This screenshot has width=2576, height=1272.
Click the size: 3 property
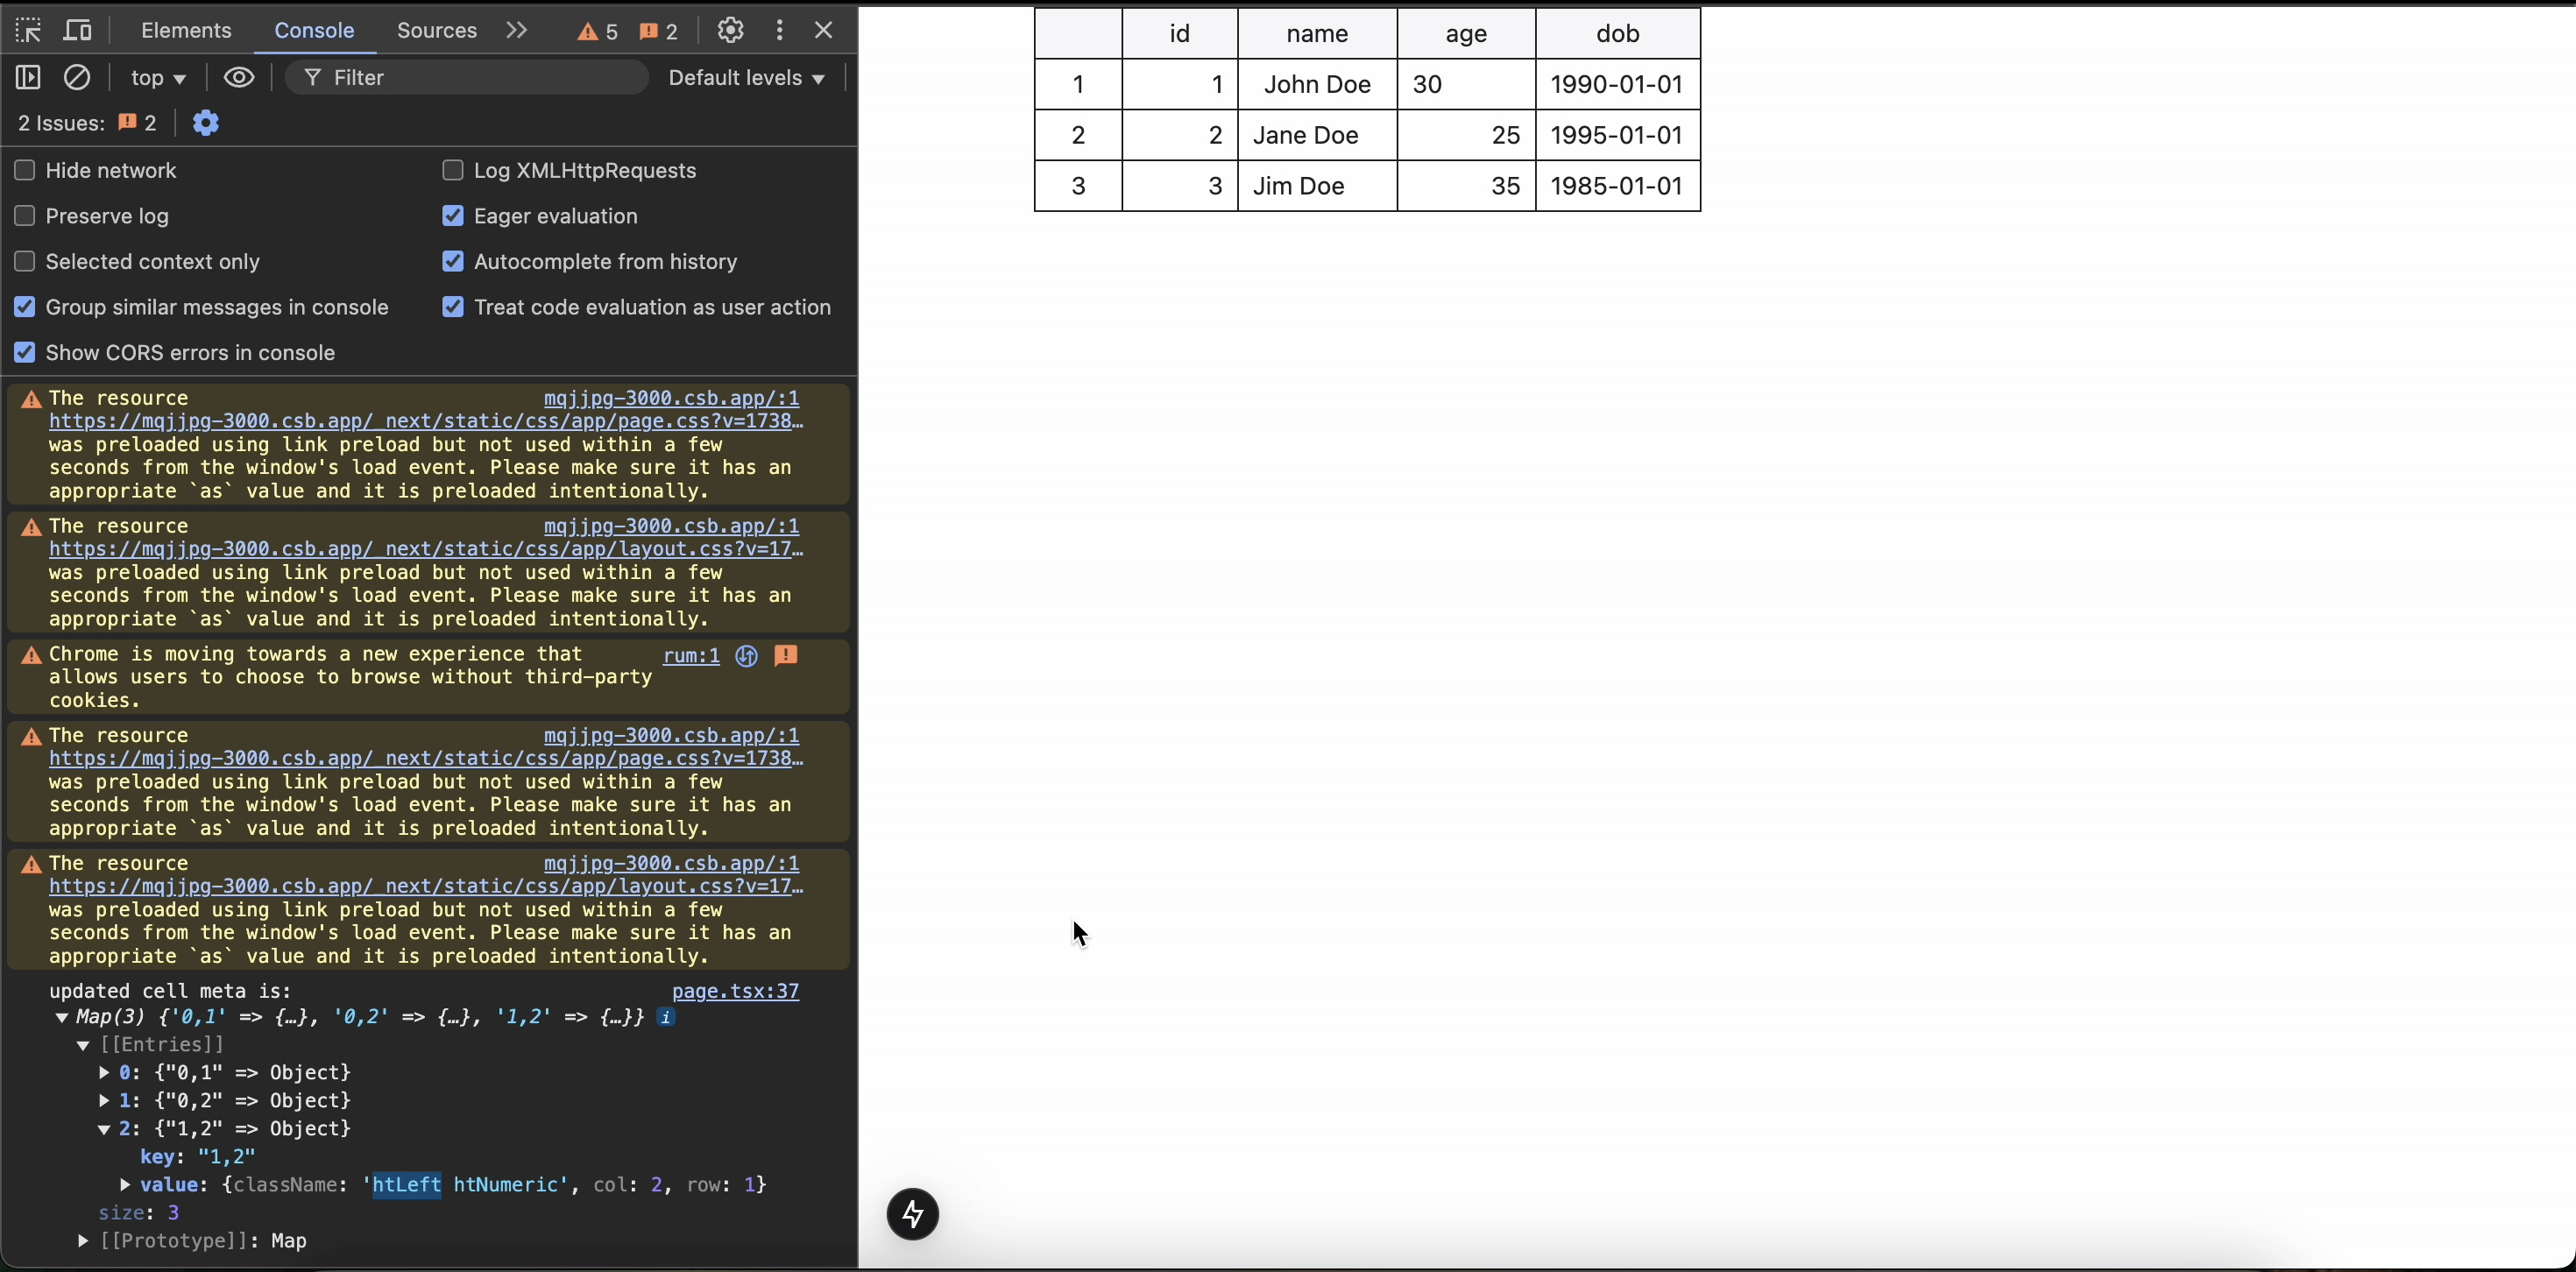pyautogui.click(x=139, y=1213)
